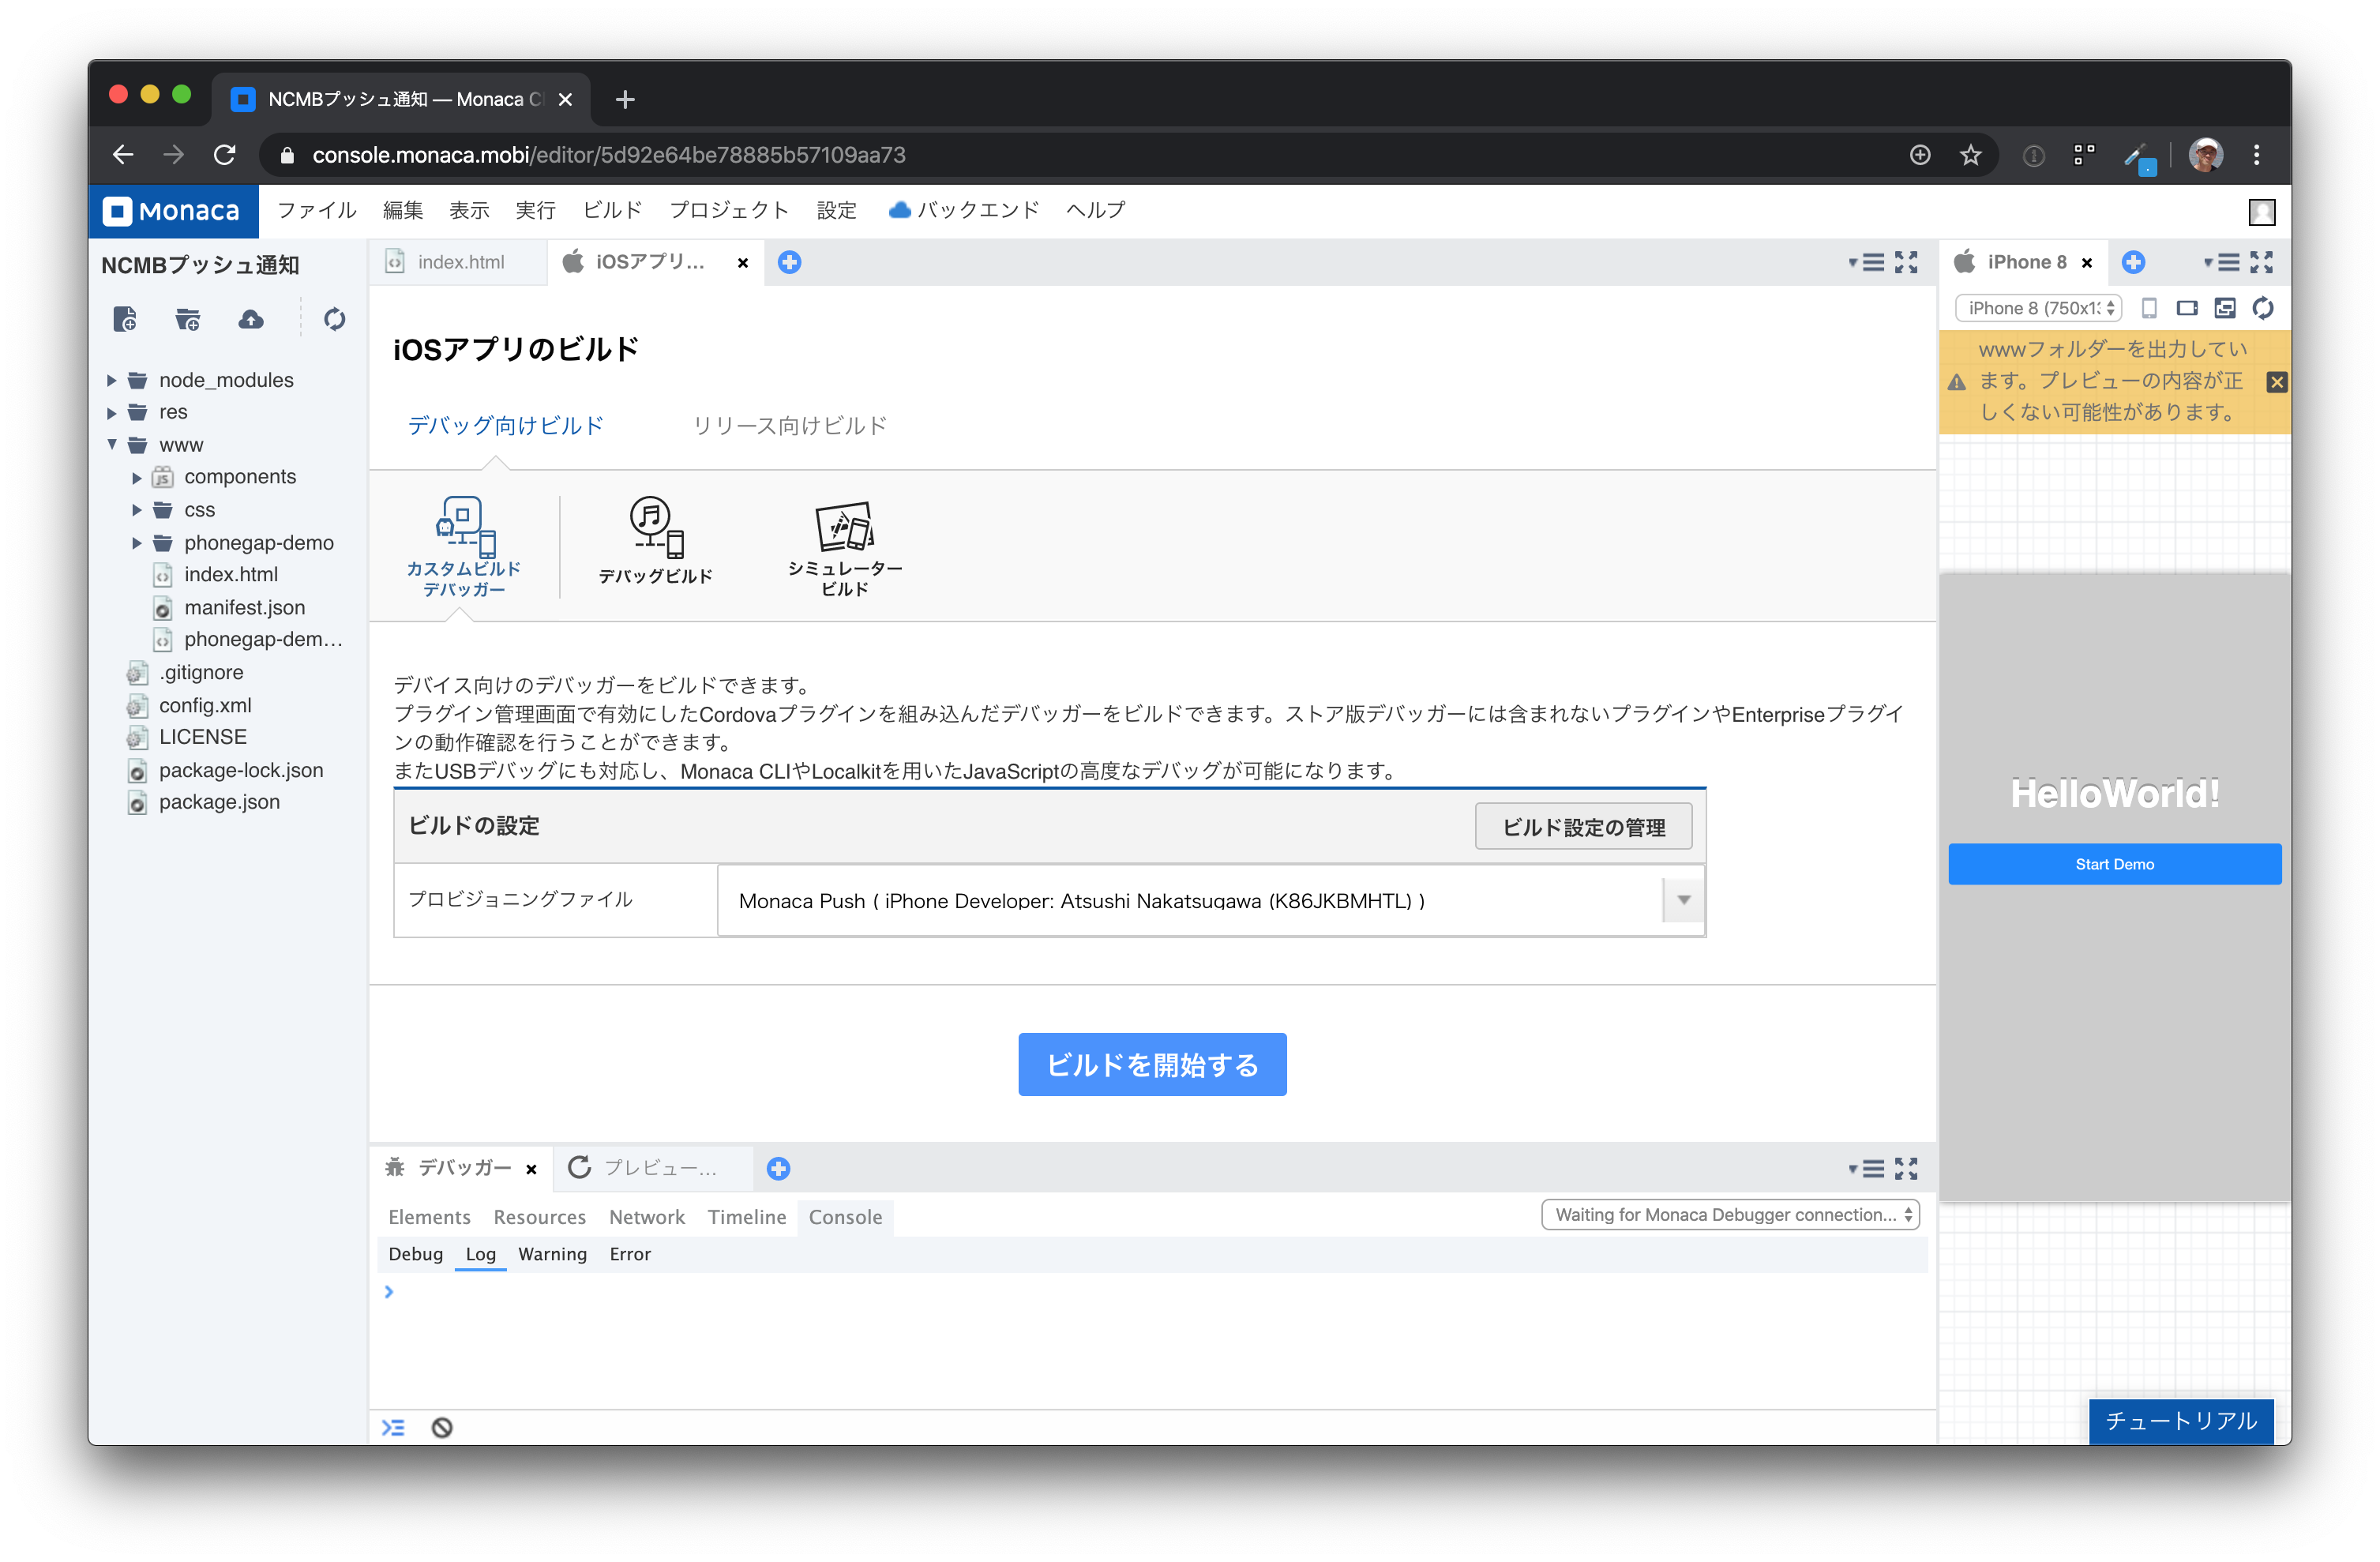Open チュートリアル button
This screenshot has height=1562, width=2380.
(x=2181, y=1421)
